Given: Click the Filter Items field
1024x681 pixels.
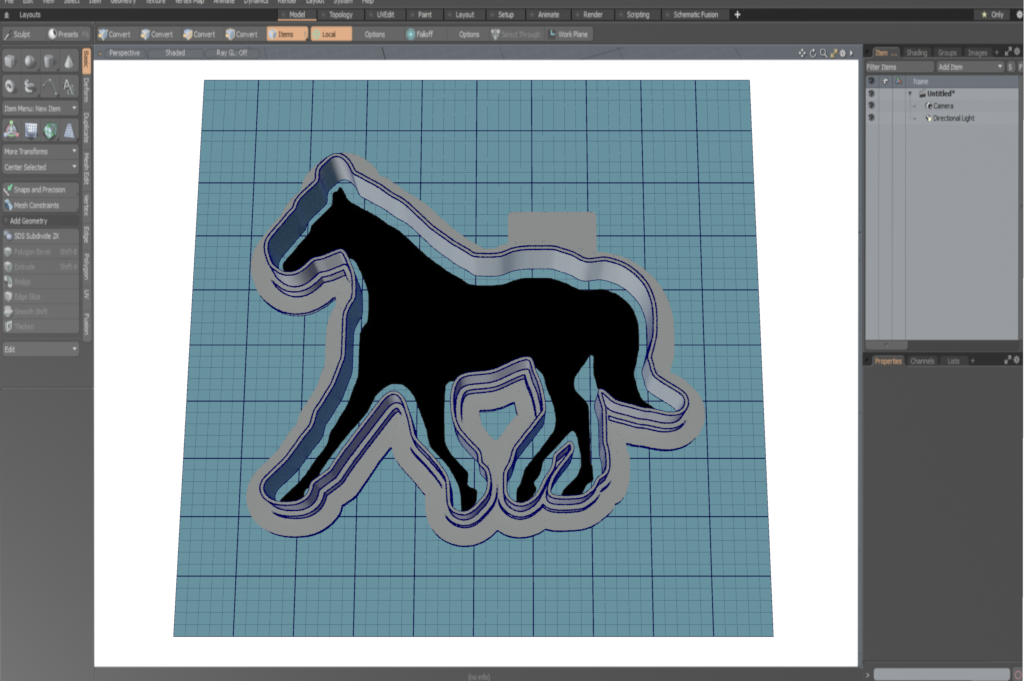Looking at the screenshot, I should click(x=895, y=67).
